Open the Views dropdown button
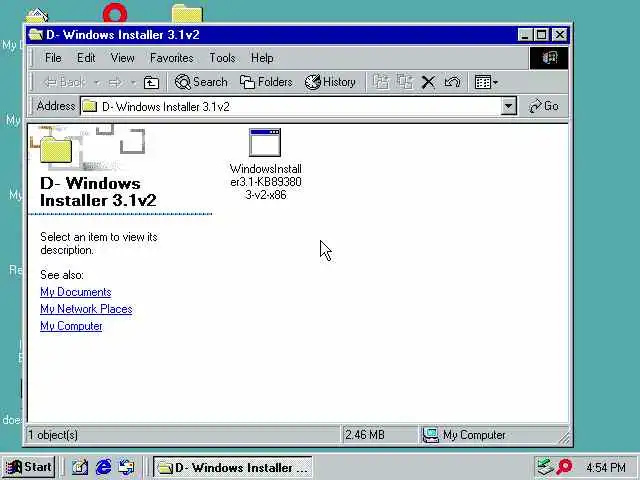The width and height of the screenshot is (640, 480). [486, 82]
